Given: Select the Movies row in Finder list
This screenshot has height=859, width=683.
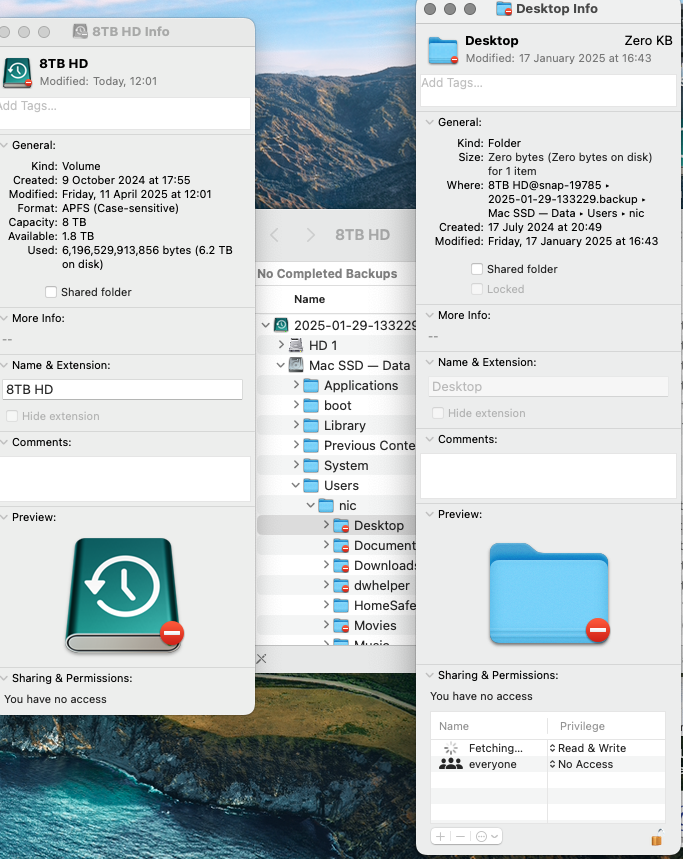Looking at the screenshot, I should (x=336, y=626).
